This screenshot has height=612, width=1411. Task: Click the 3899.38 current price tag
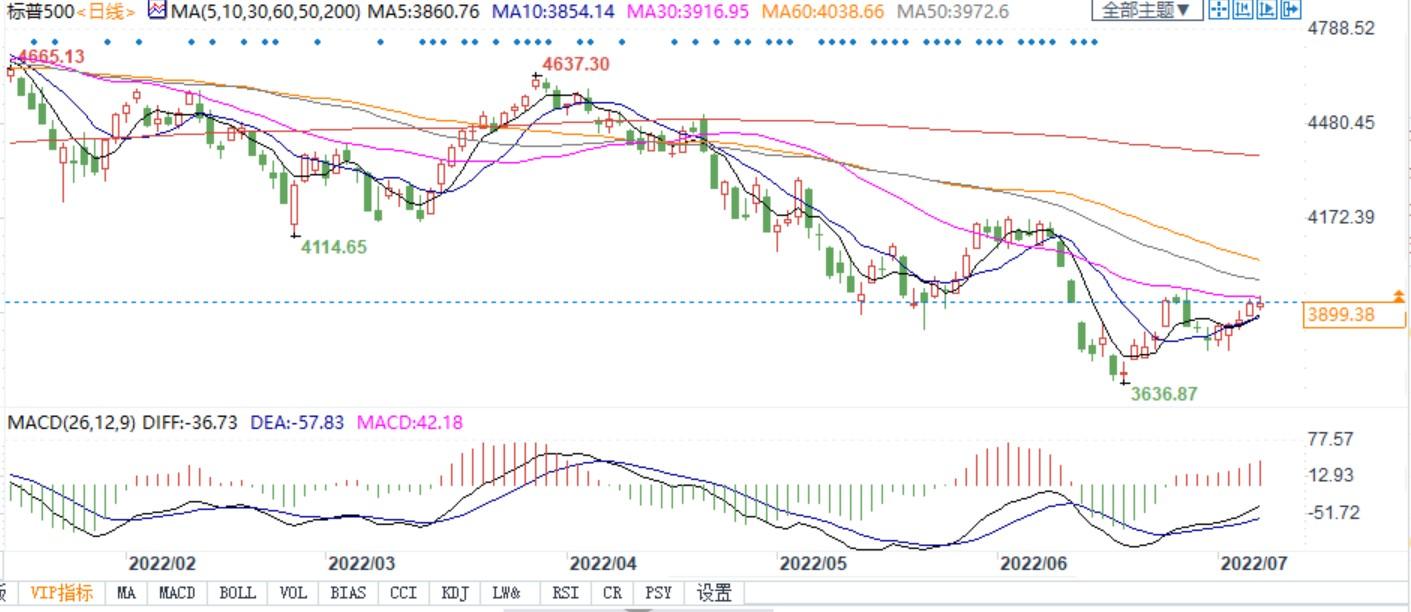pos(1354,316)
